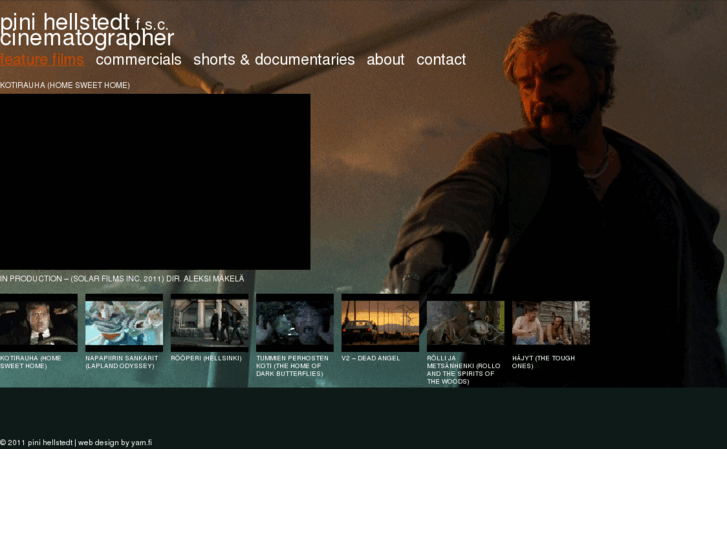Open the about page

click(x=385, y=59)
